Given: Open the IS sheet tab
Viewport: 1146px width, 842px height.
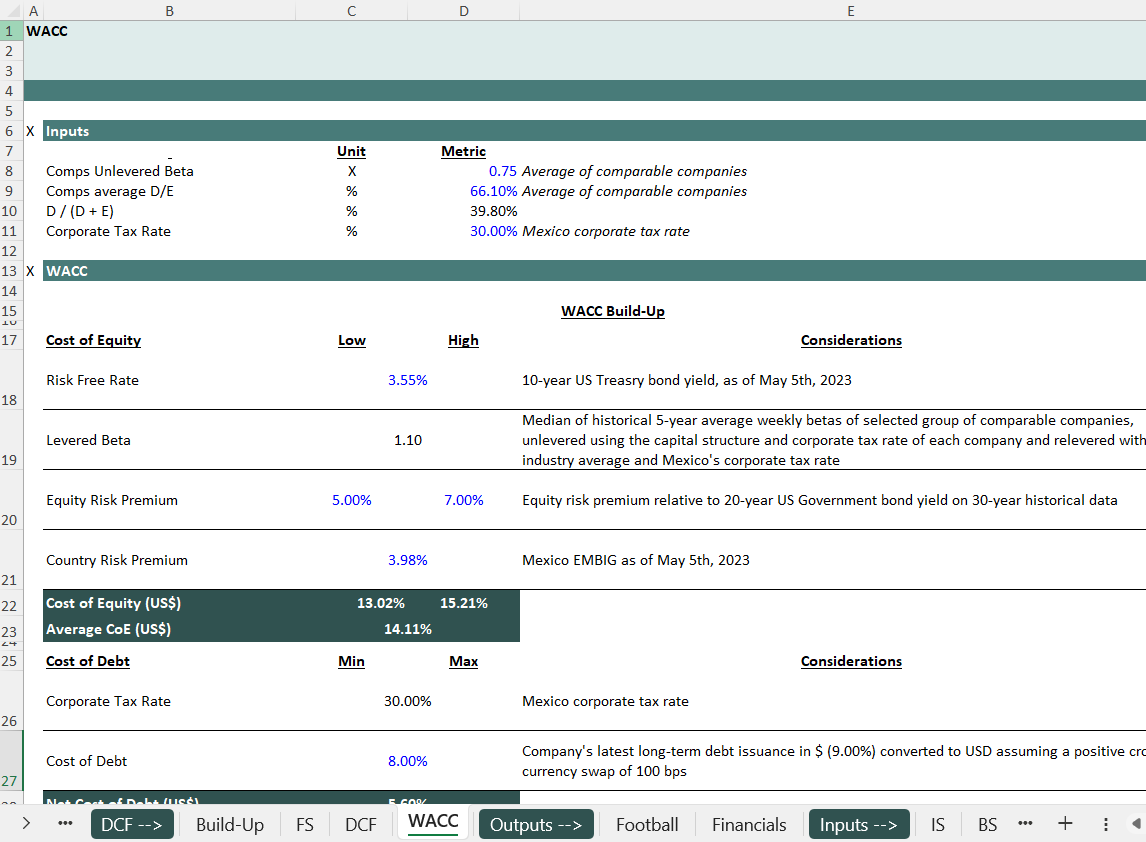Looking at the screenshot, I should pos(938,824).
